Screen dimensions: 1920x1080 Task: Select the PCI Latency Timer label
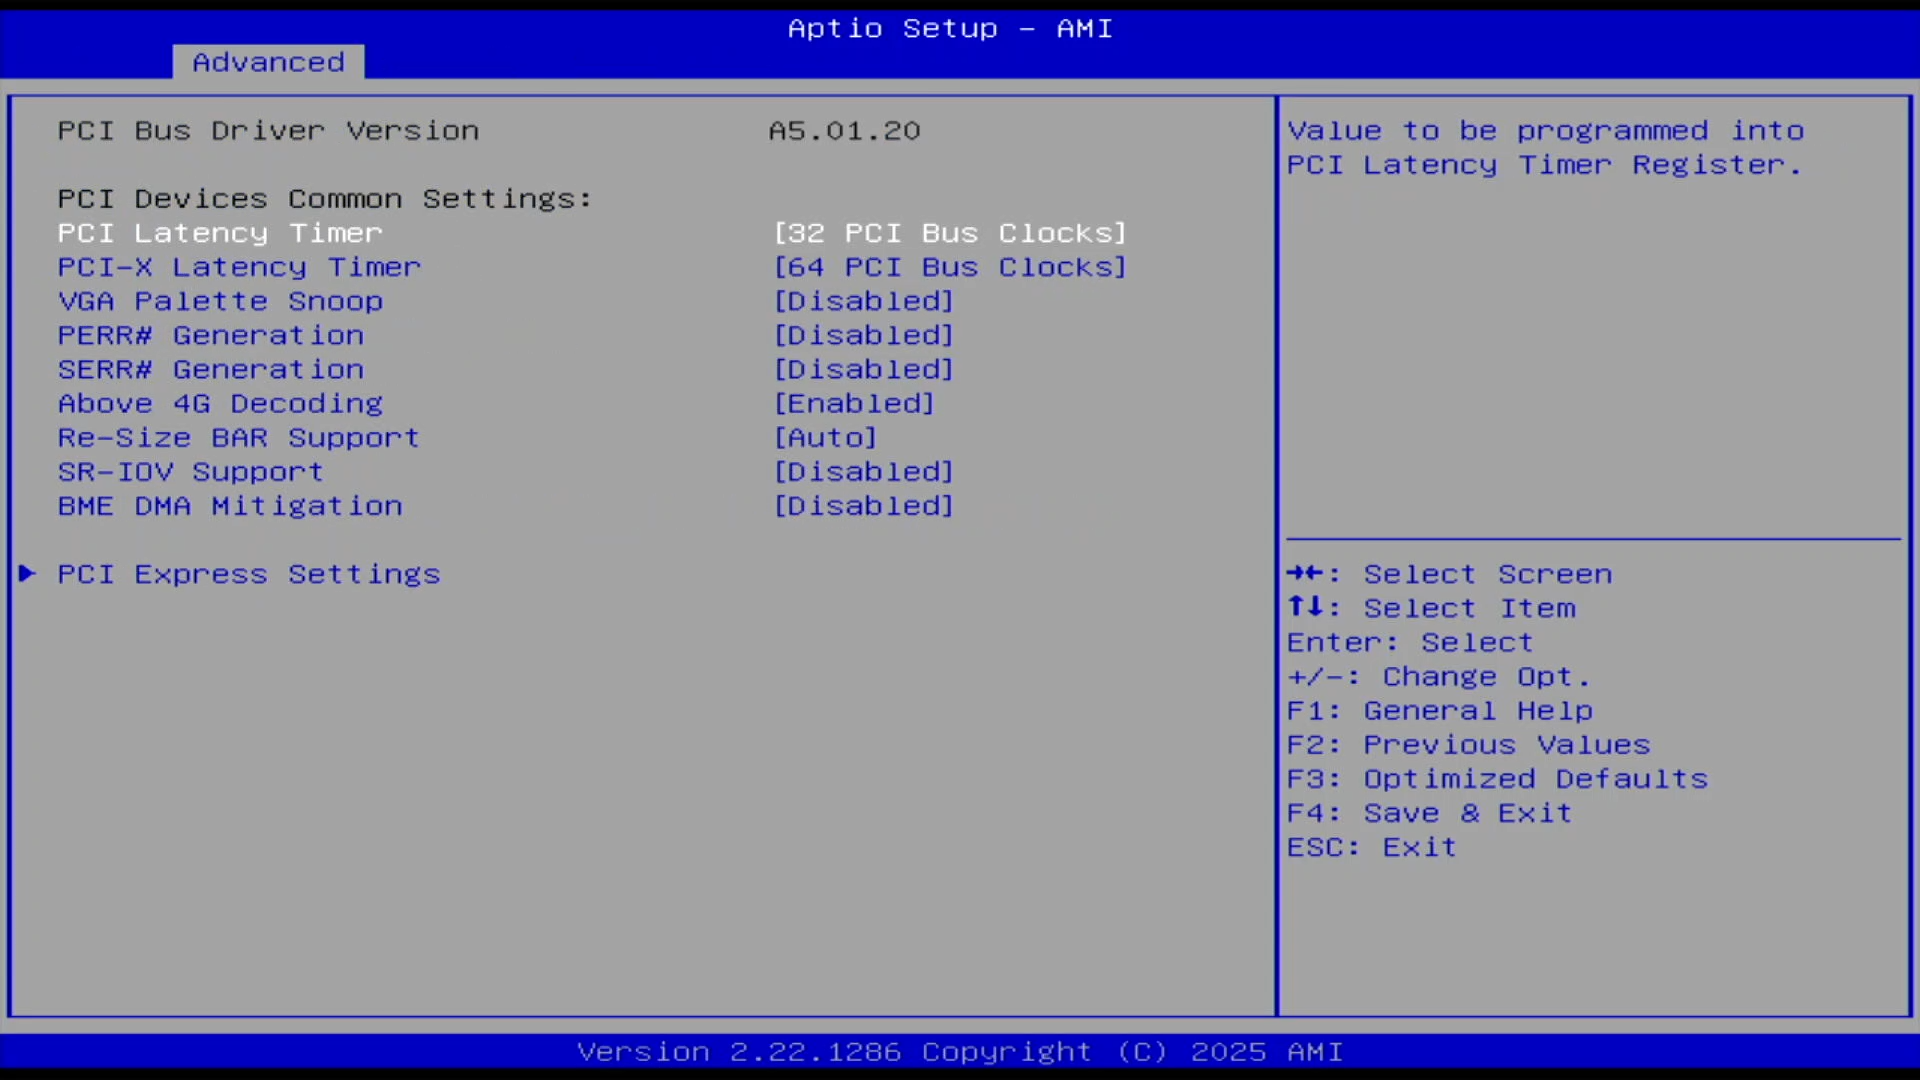[220, 233]
